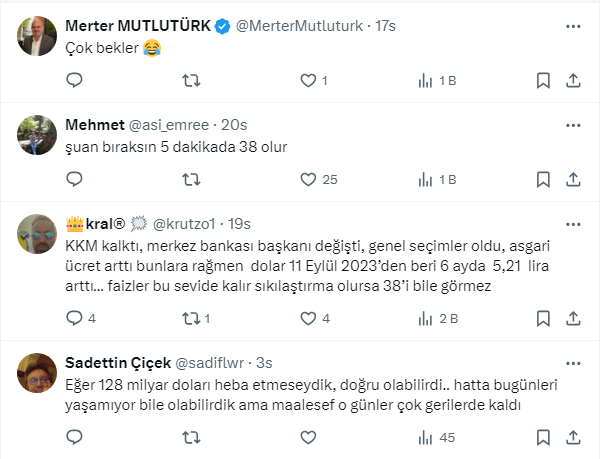Reply to Merter MUTLUTÜRK's tweet
Screen dimensions: 604x459
(x=75, y=80)
